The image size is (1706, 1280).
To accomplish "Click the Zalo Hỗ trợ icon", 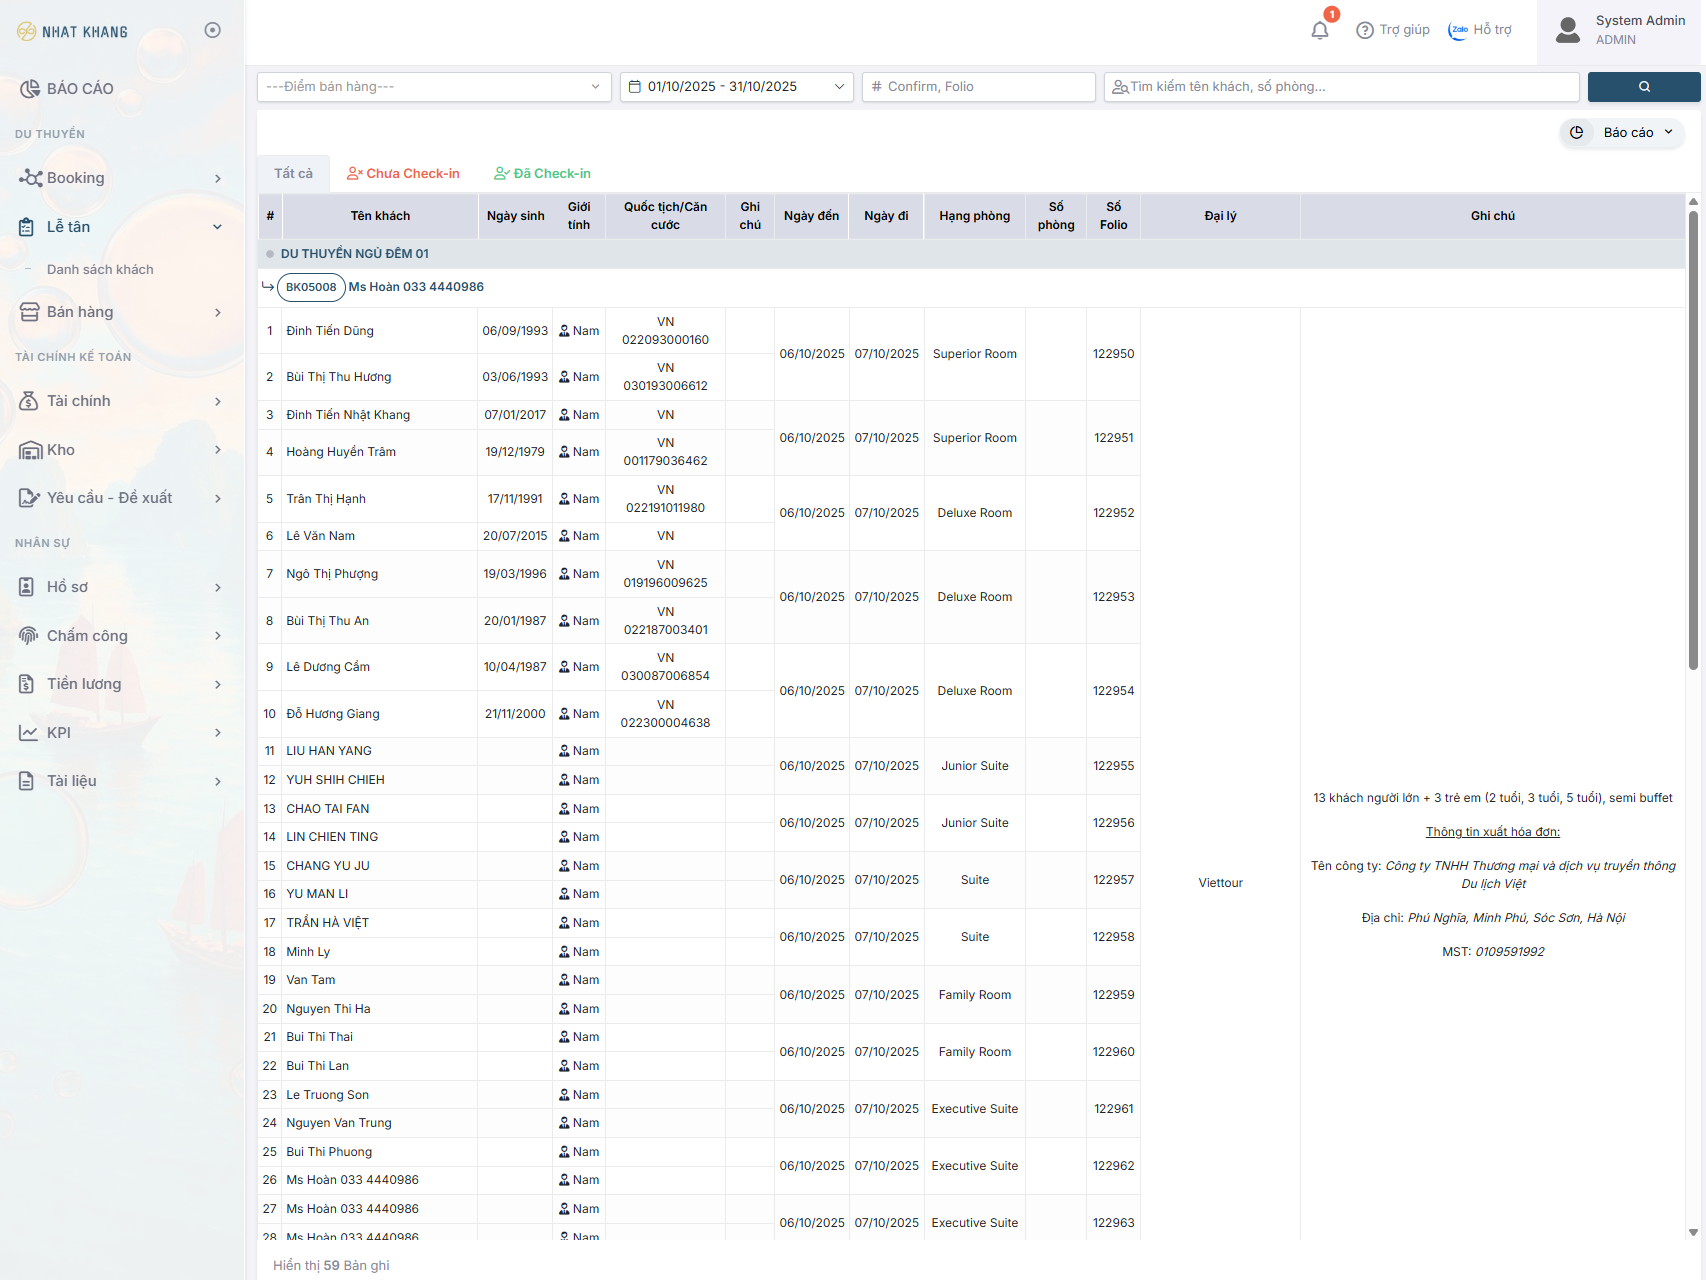I will [1459, 30].
